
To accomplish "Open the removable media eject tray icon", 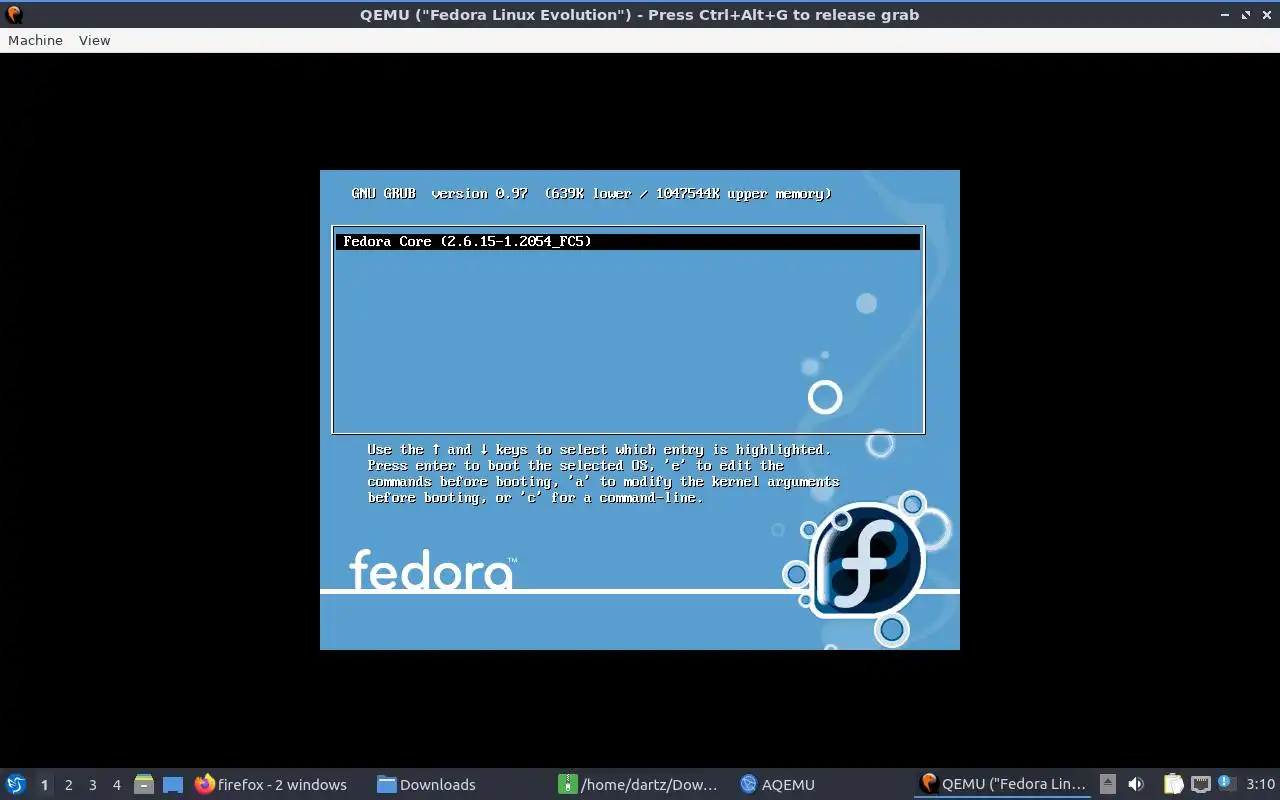I will 1108,784.
